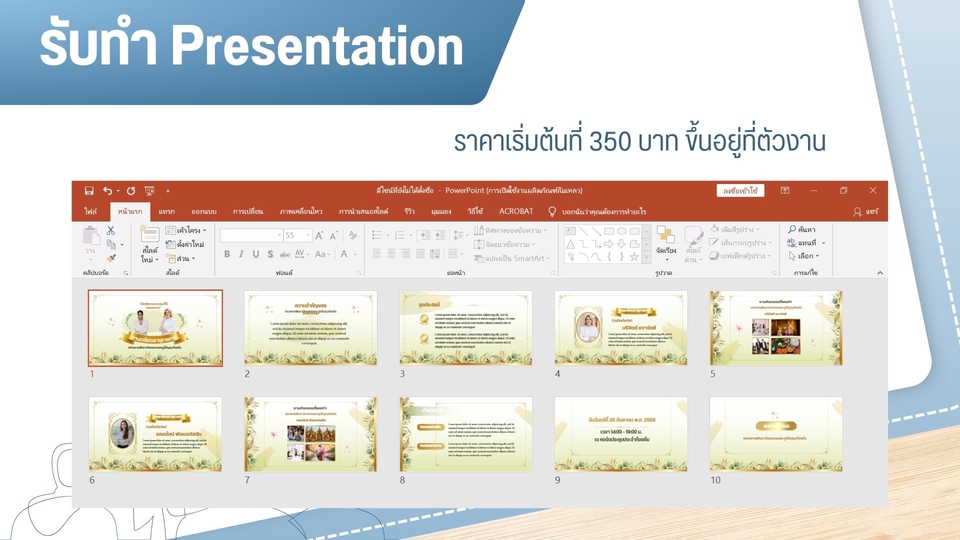The image size is (960, 540).
Task: Click the Cut scissors icon
Action: click(111, 231)
